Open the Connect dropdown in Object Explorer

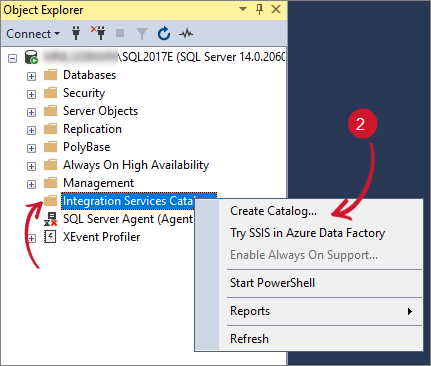[33, 34]
